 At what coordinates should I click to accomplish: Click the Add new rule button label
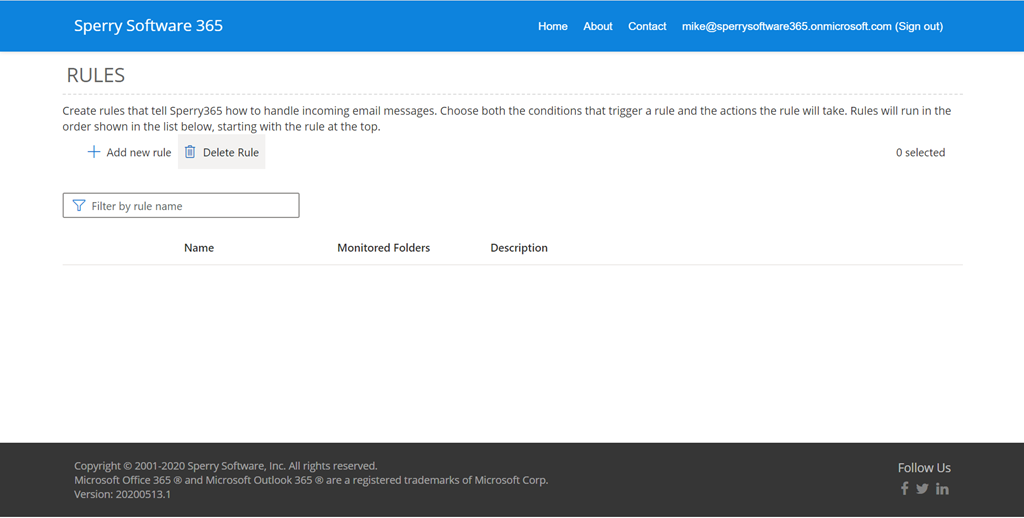point(138,152)
